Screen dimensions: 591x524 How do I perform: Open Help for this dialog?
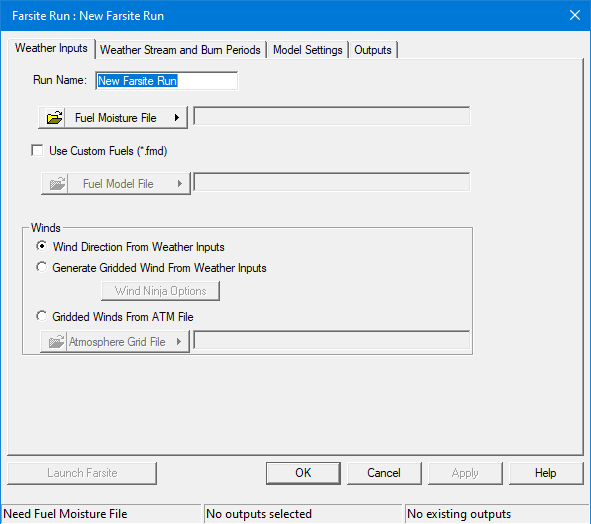(546, 473)
